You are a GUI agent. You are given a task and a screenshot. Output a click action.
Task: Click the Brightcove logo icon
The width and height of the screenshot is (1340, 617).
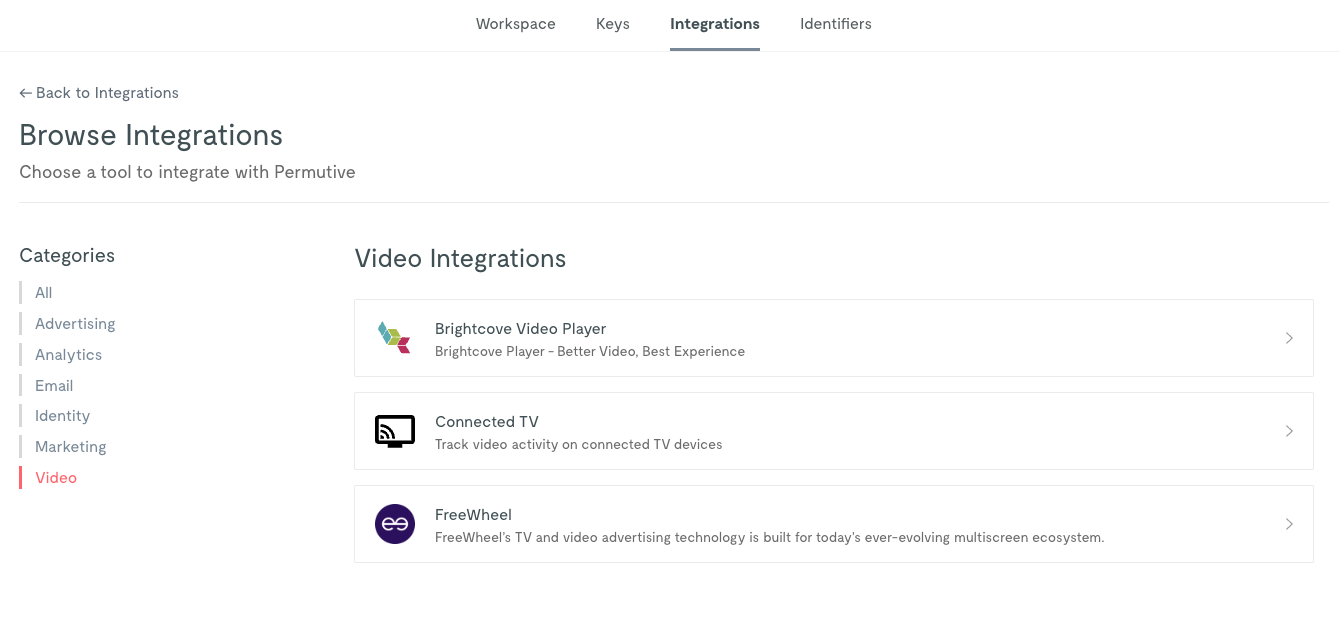coord(394,338)
